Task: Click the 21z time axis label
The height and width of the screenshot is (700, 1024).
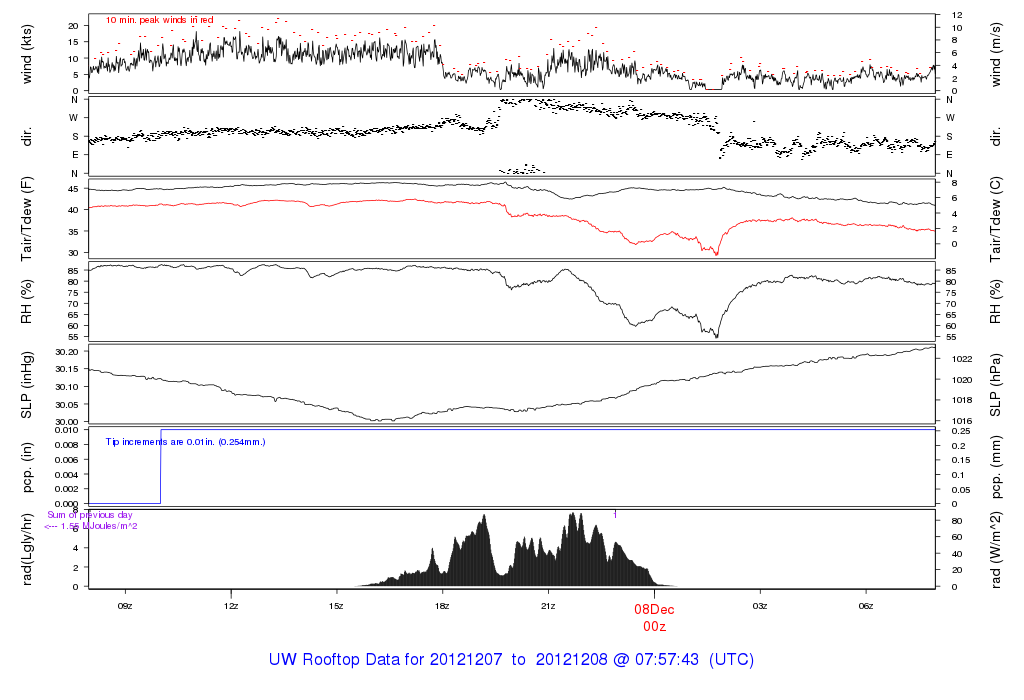Action: tap(548, 606)
